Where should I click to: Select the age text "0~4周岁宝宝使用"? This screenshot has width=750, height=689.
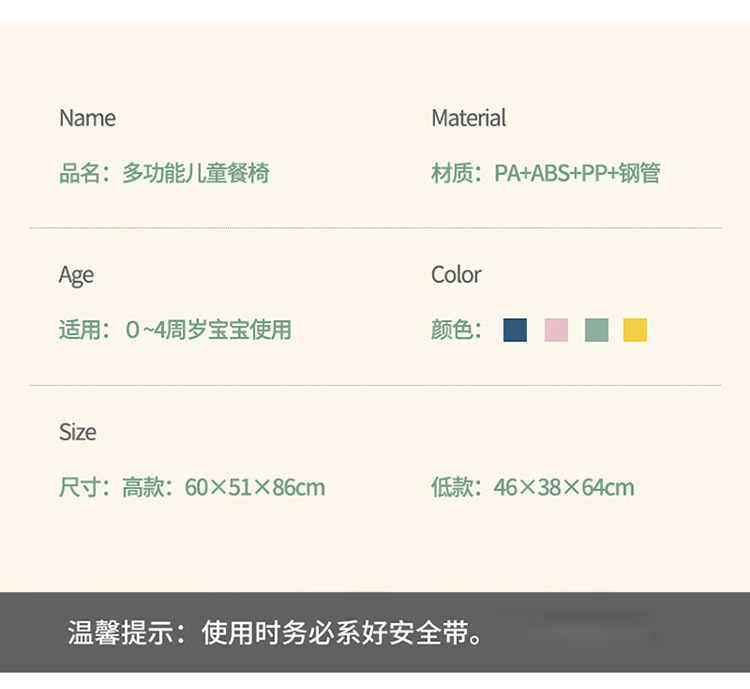tap(209, 330)
